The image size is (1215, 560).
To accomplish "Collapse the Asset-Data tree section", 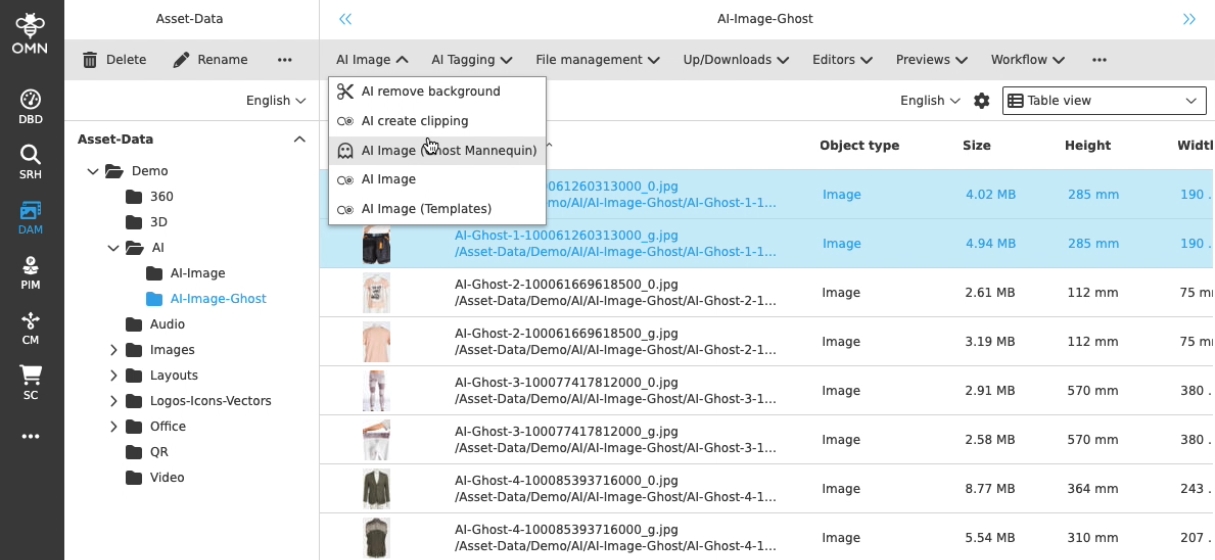I will point(299,140).
